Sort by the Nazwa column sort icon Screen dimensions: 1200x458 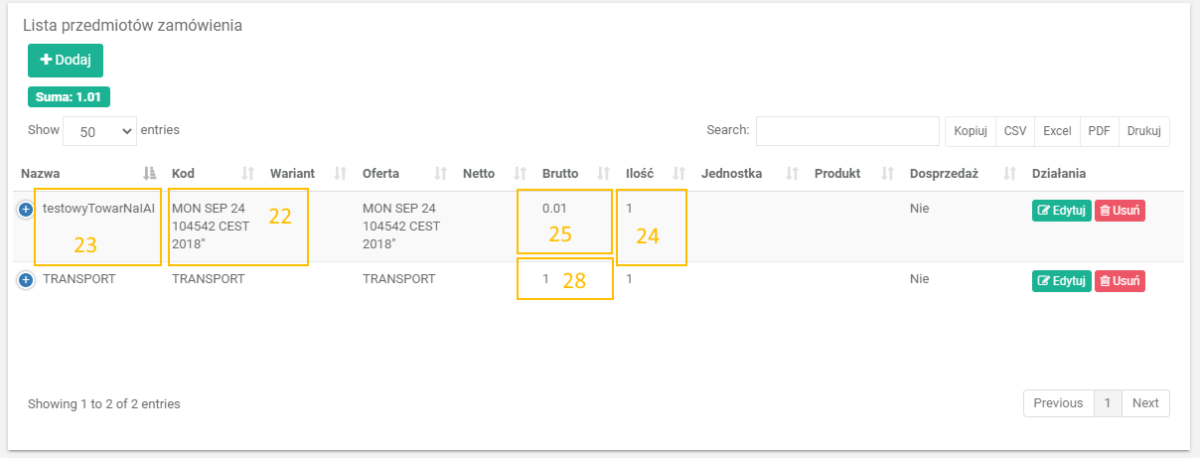coord(150,173)
